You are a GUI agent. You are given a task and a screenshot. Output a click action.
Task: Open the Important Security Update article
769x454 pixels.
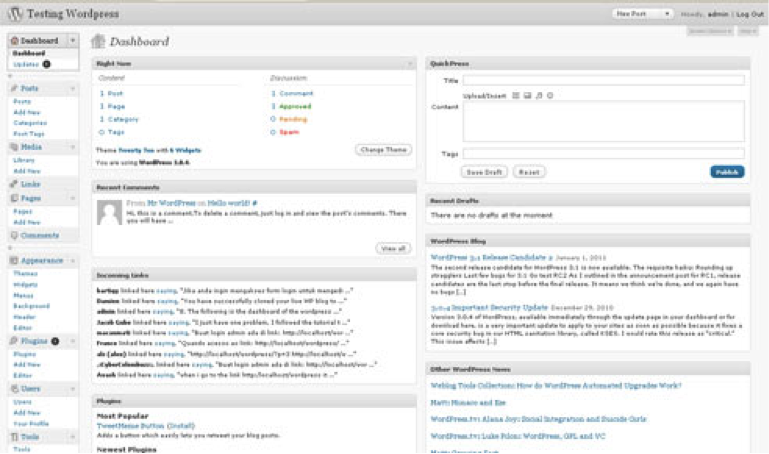tap(489, 307)
